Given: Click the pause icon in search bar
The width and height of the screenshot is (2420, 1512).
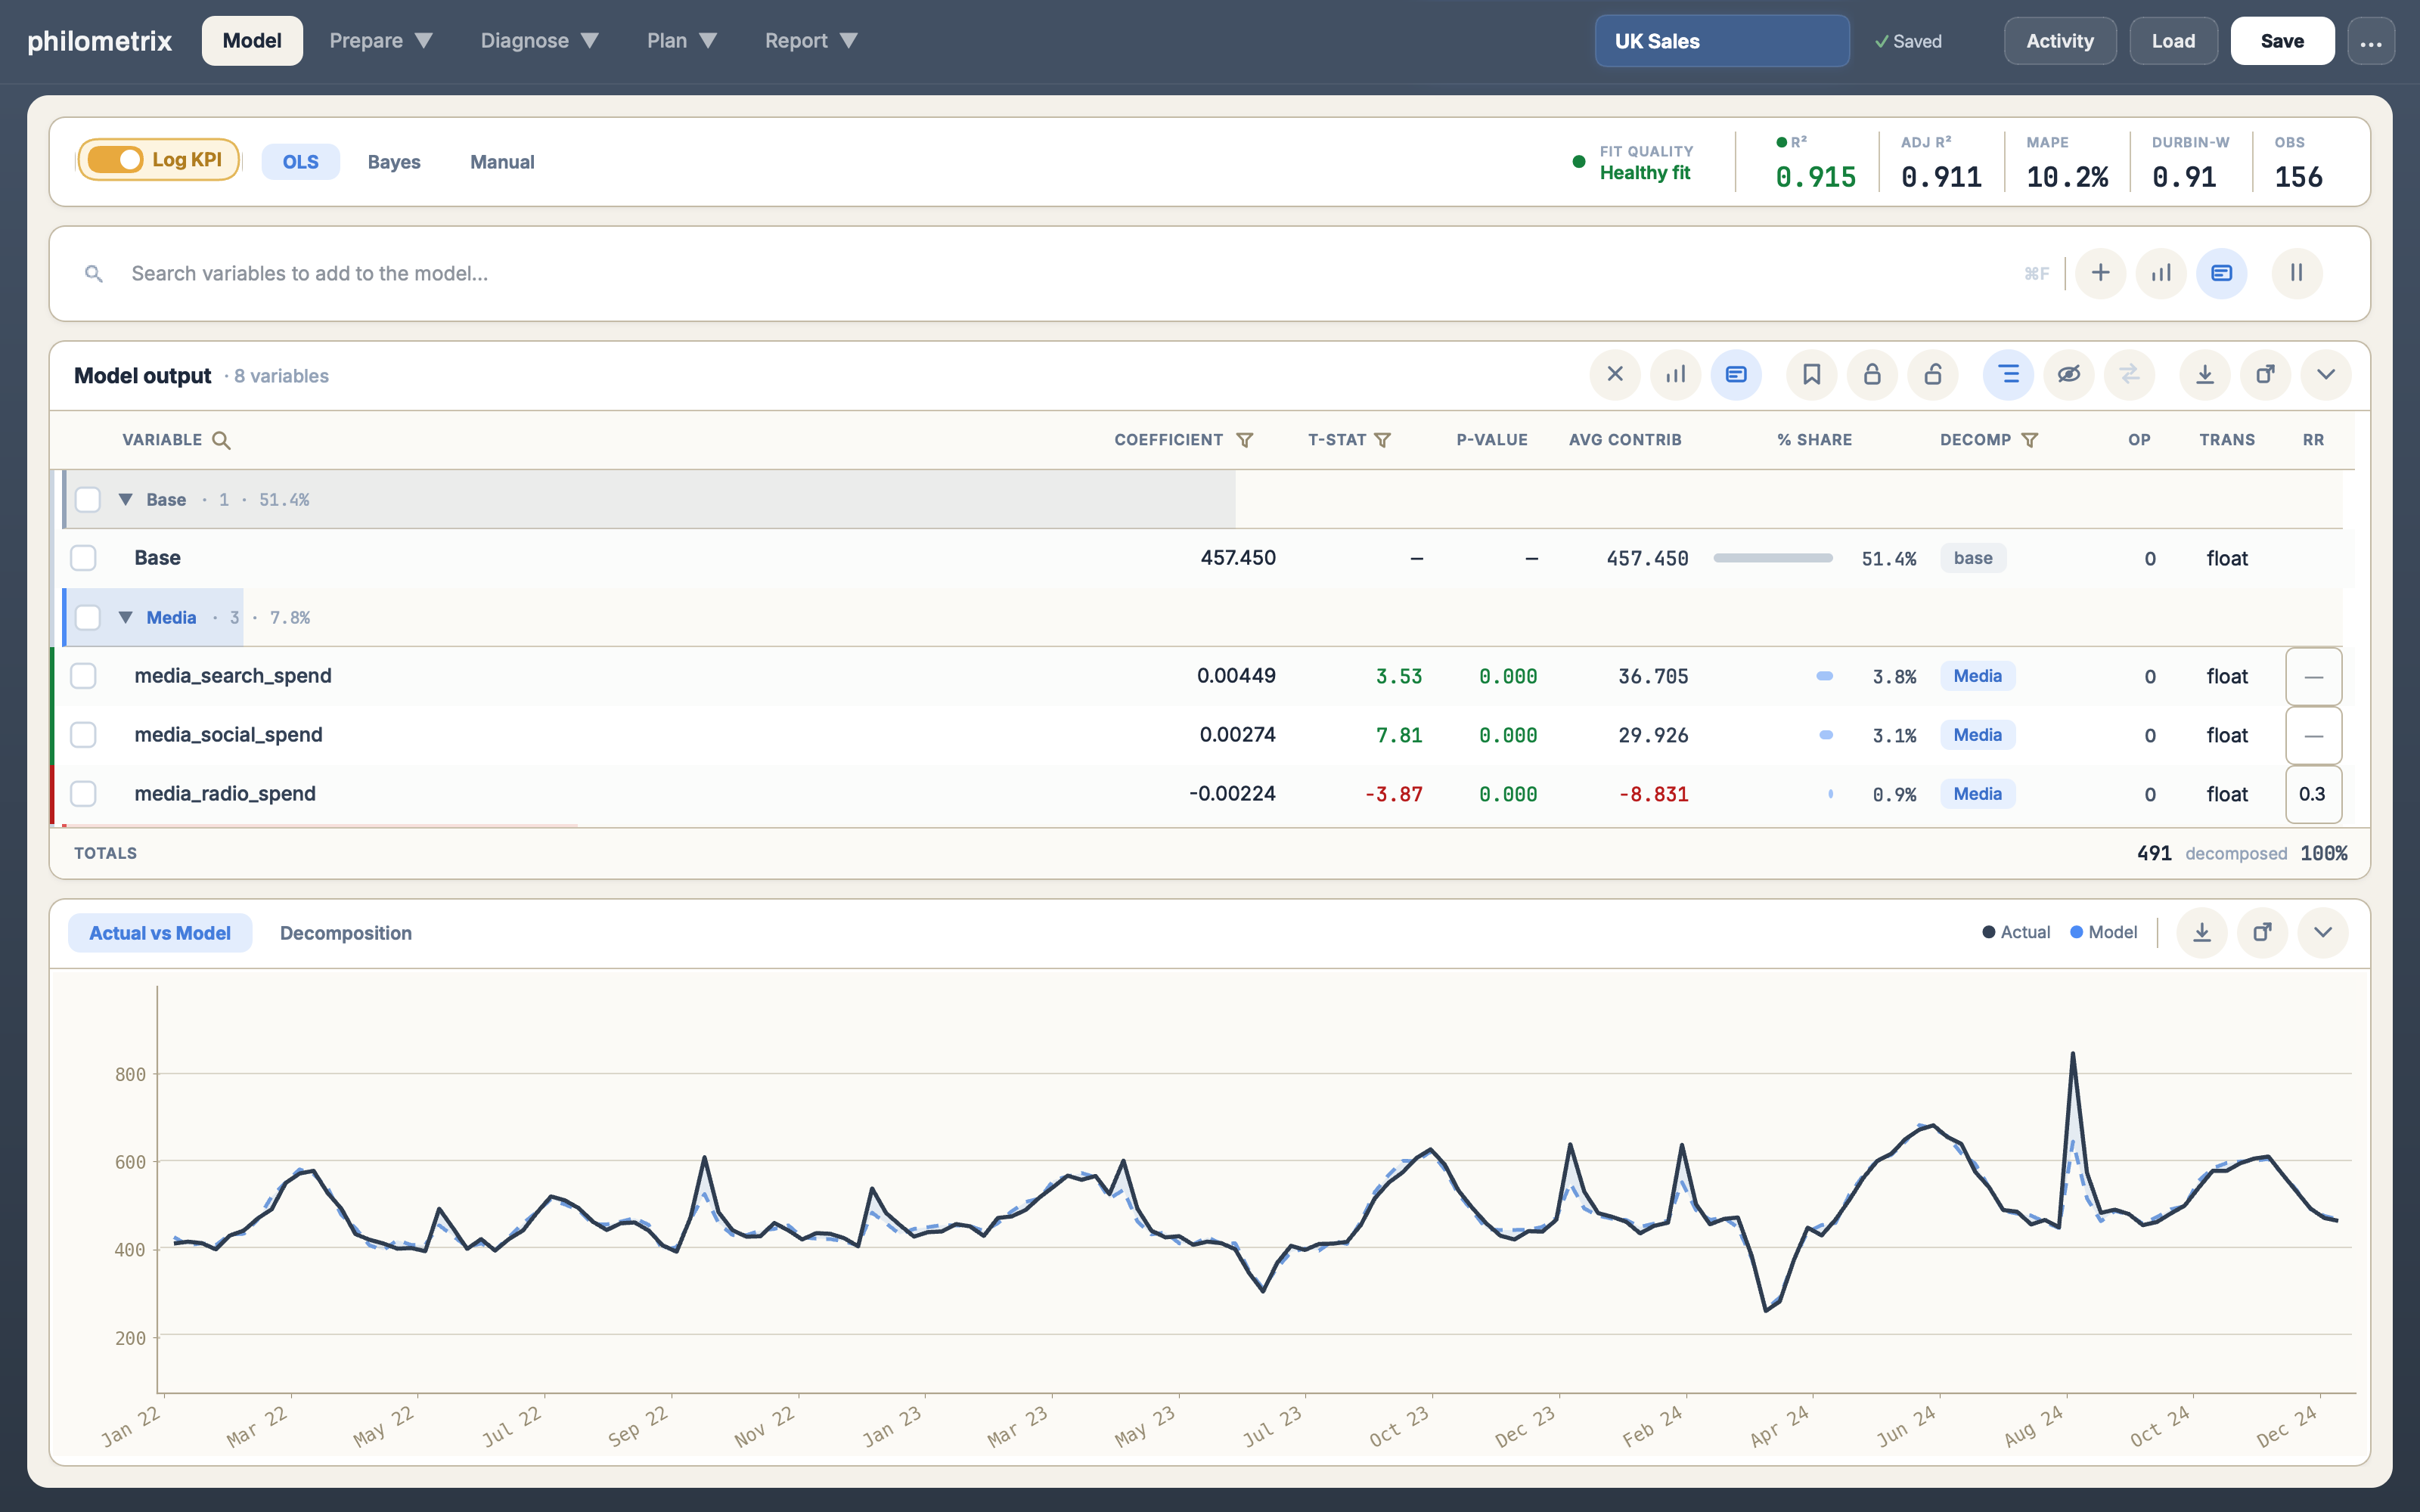Looking at the screenshot, I should (x=2297, y=273).
